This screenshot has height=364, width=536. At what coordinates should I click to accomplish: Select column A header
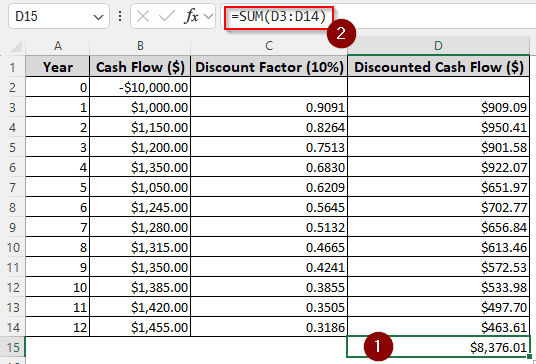pos(58,46)
